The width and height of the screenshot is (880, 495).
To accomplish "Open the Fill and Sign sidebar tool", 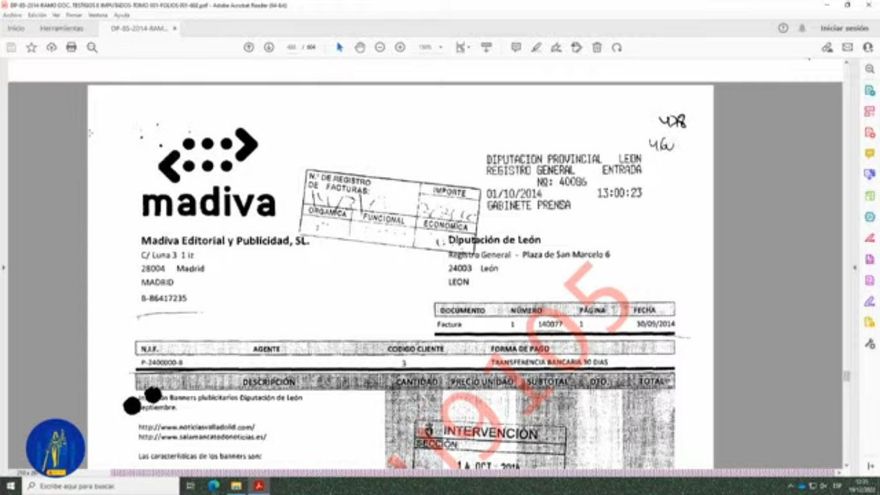I will [x=869, y=301].
